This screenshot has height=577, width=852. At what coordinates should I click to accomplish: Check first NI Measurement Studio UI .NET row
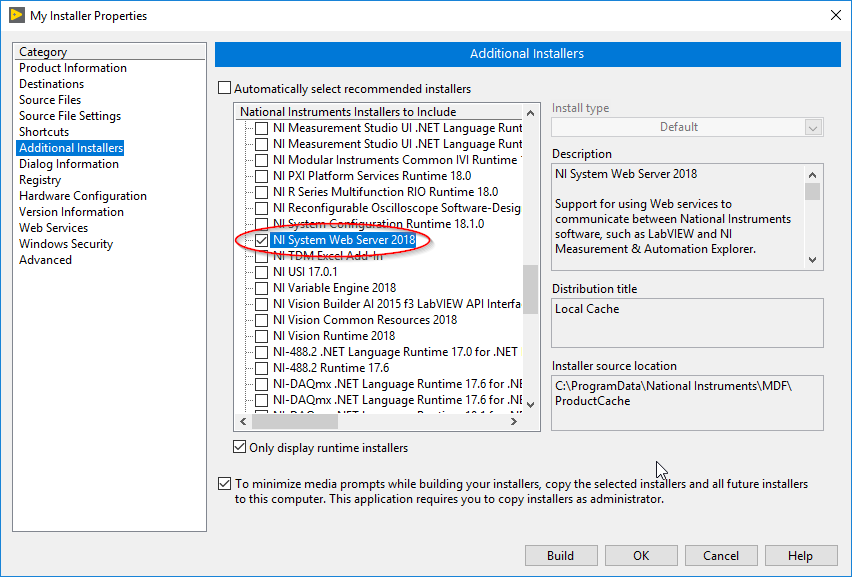261,129
